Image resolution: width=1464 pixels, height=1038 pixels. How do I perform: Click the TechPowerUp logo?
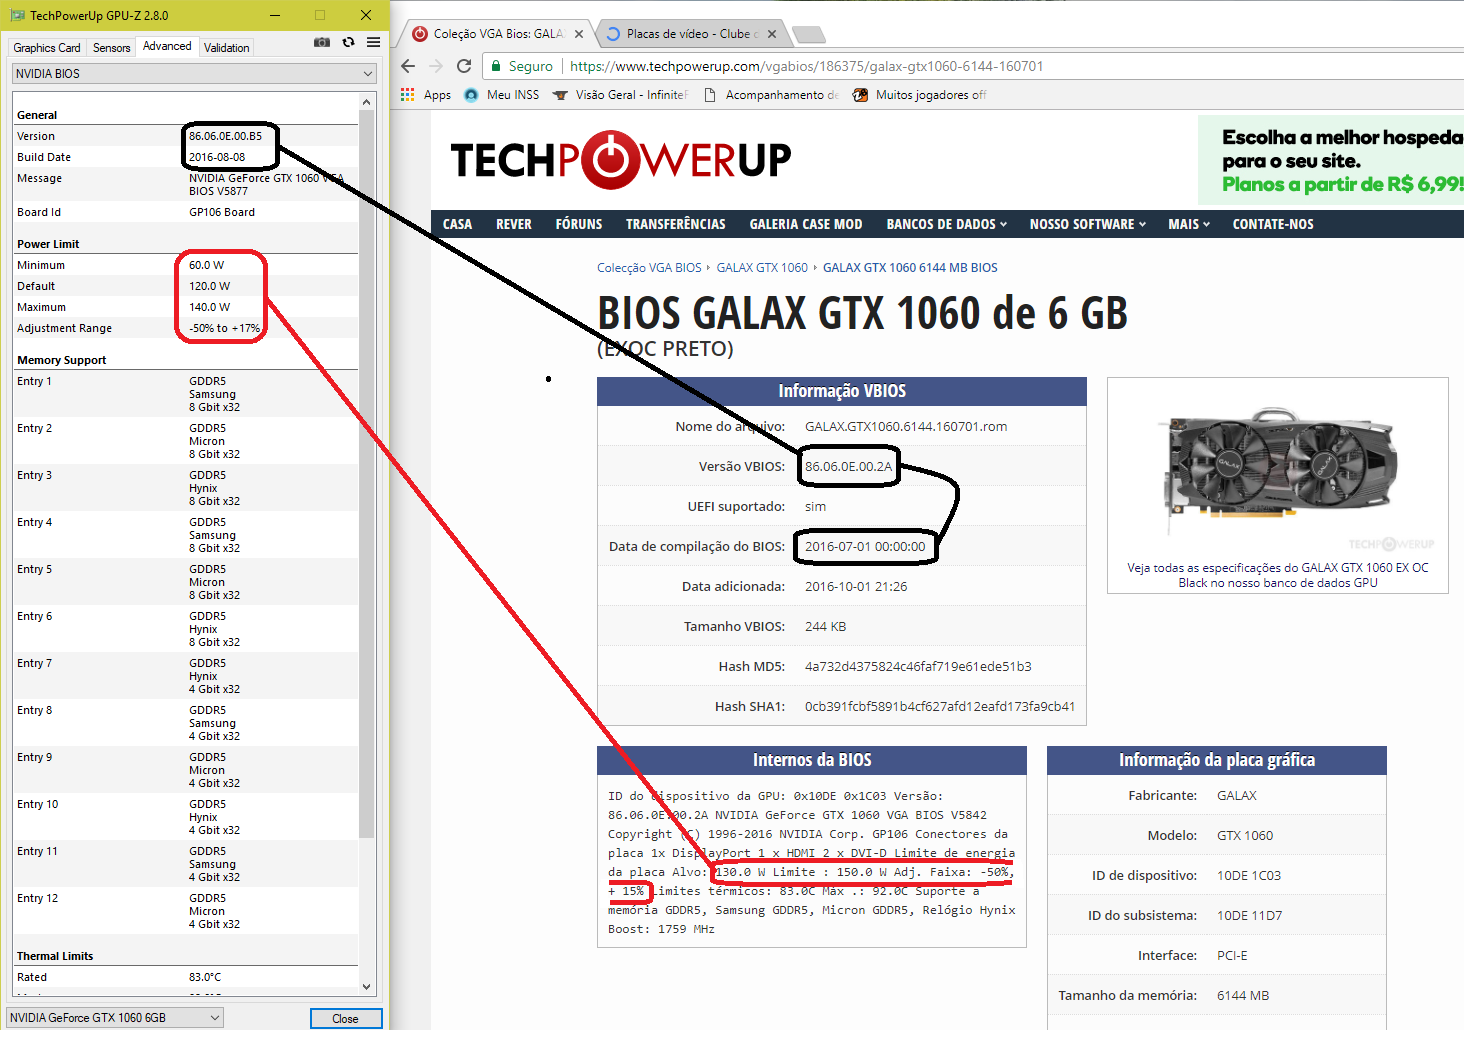[621, 160]
